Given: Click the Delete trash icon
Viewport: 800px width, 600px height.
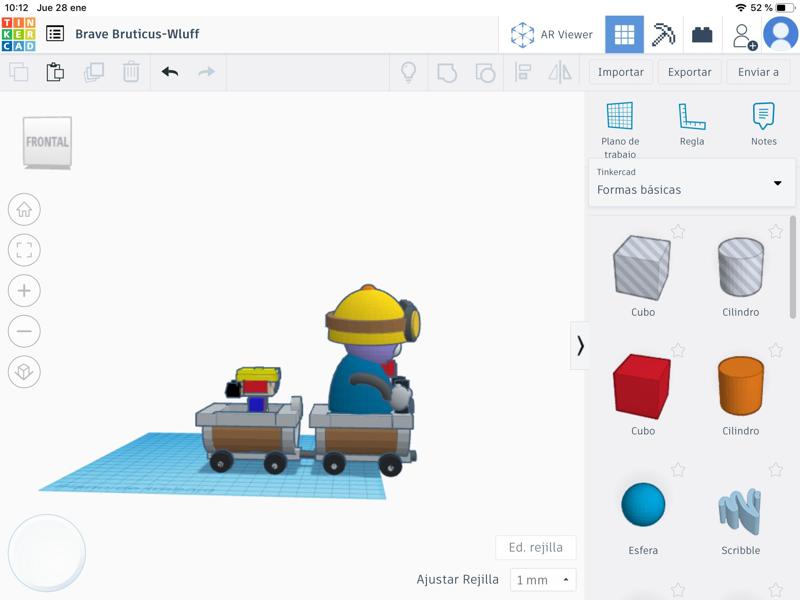Looking at the screenshot, I should (x=131, y=72).
